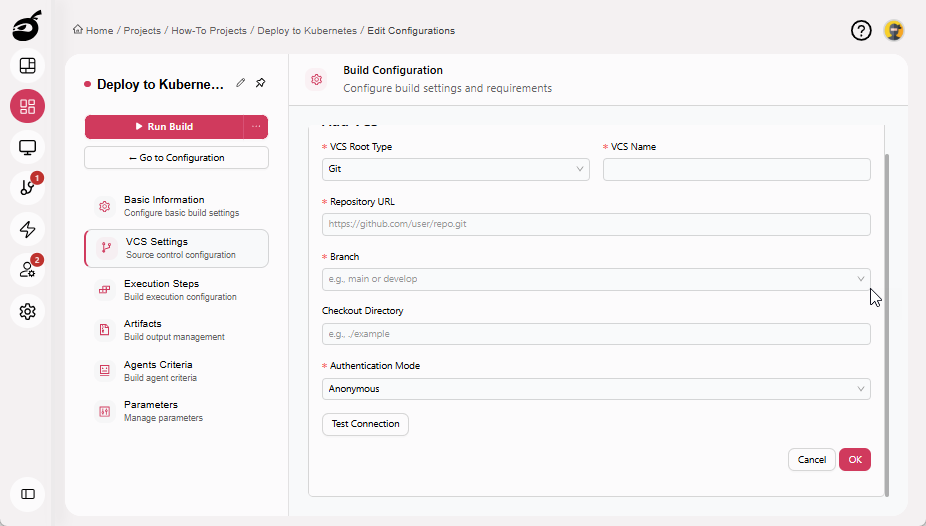The height and width of the screenshot is (526, 926).
Task: Click the Run Build button
Action: pos(164,126)
